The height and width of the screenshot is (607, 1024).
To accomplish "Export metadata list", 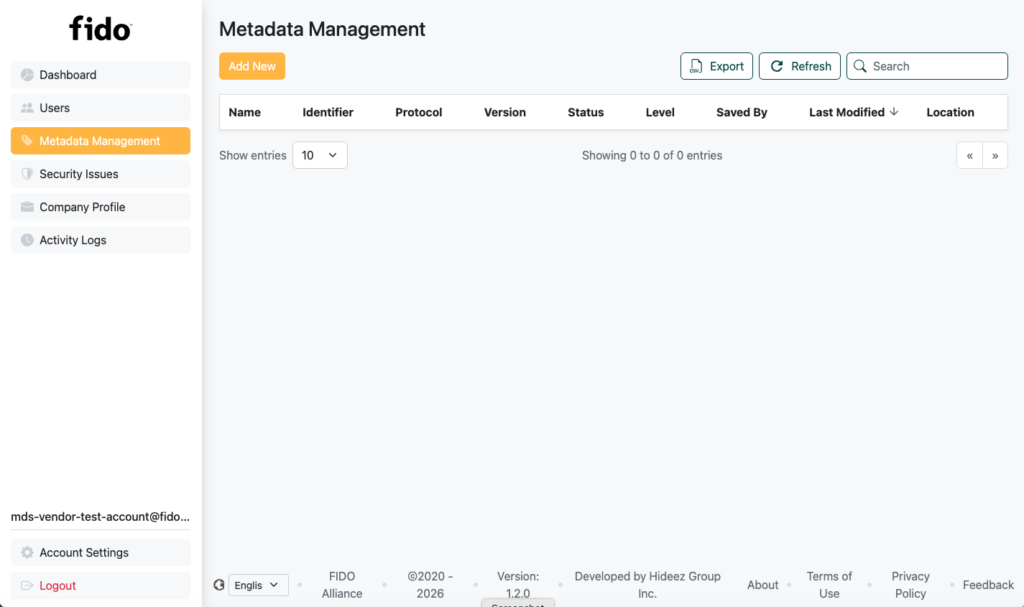I will [x=716, y=66].
